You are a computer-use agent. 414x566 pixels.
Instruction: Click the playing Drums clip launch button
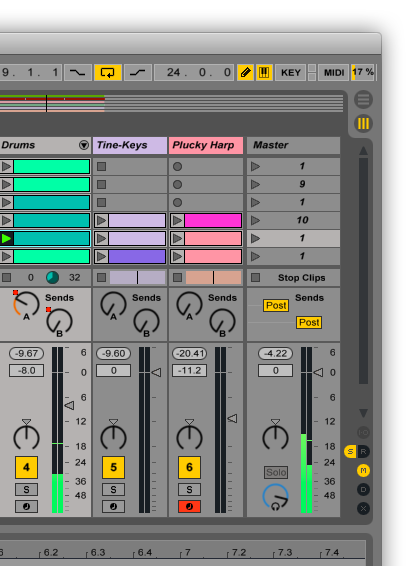coord(6,238)
